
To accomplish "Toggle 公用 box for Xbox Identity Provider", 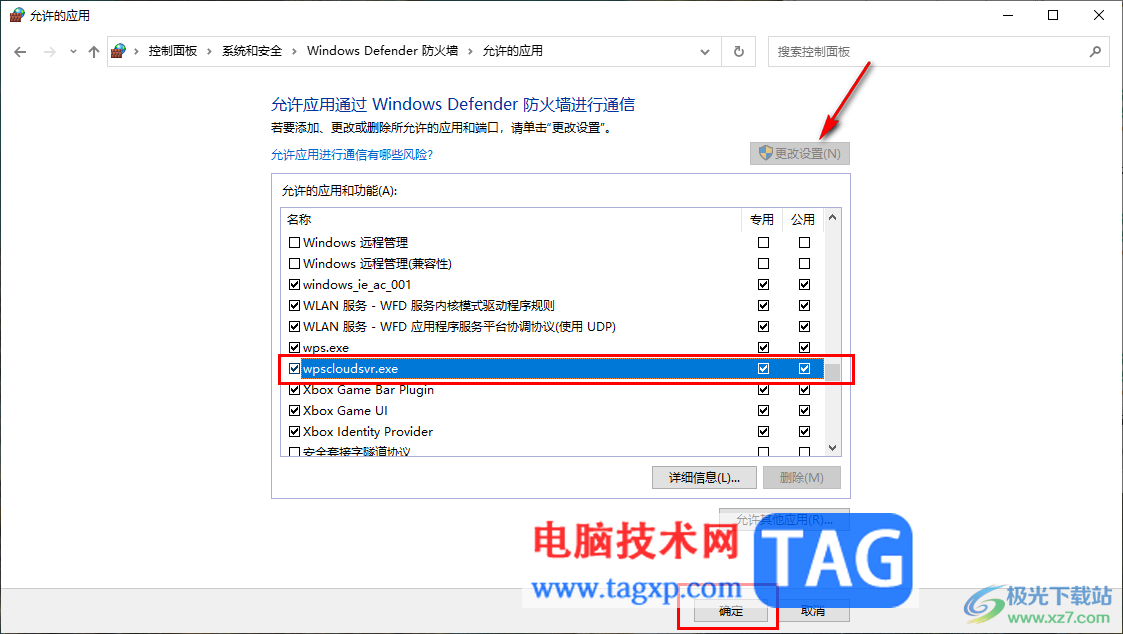I will click(x=804, y=432).
